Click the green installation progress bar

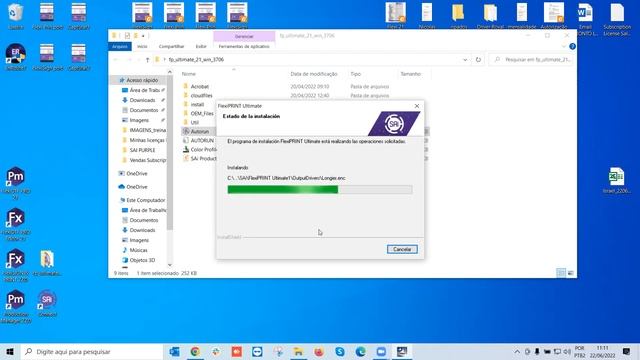(x=320, y=189)
